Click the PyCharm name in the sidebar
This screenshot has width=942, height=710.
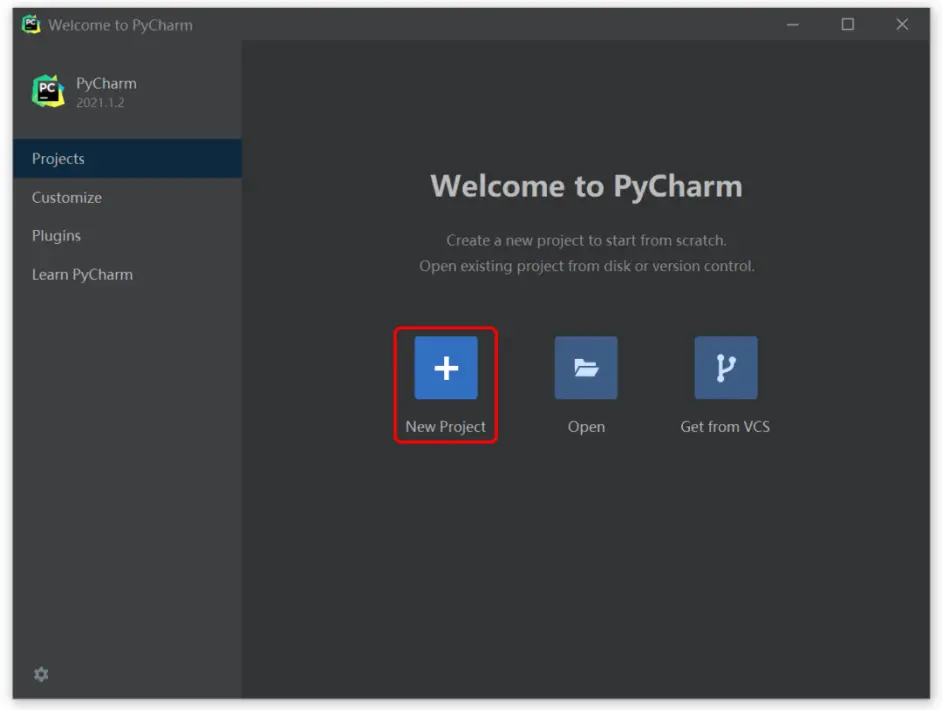pos(106,83)
